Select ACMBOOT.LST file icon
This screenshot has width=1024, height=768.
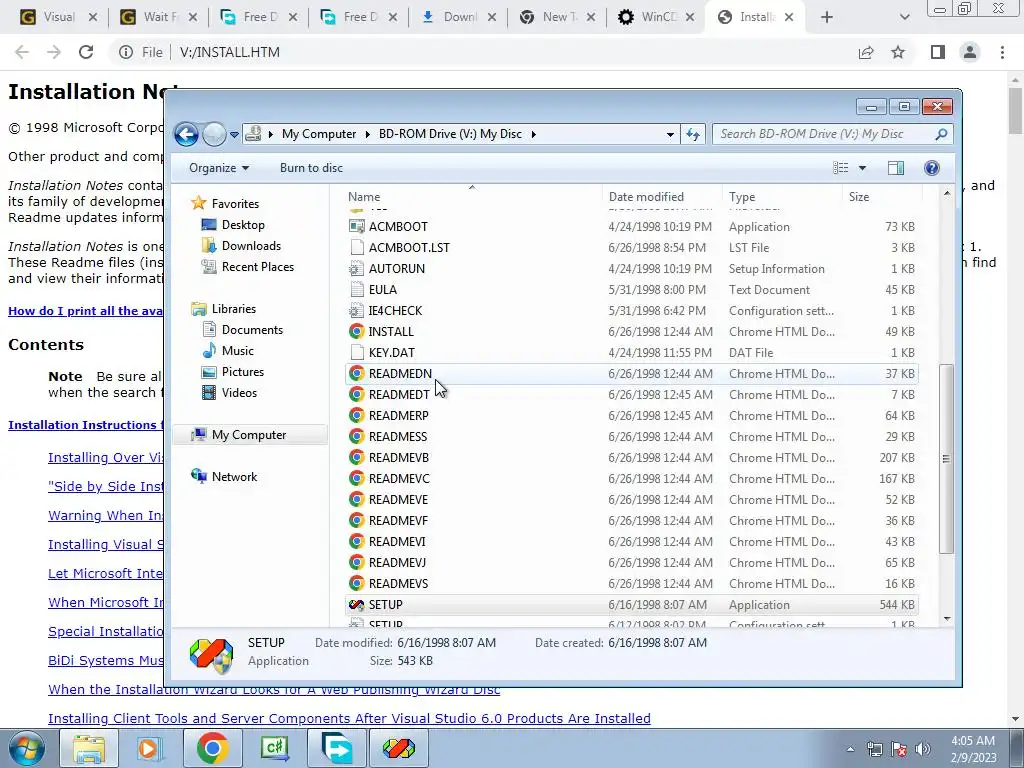click(357, 248)
